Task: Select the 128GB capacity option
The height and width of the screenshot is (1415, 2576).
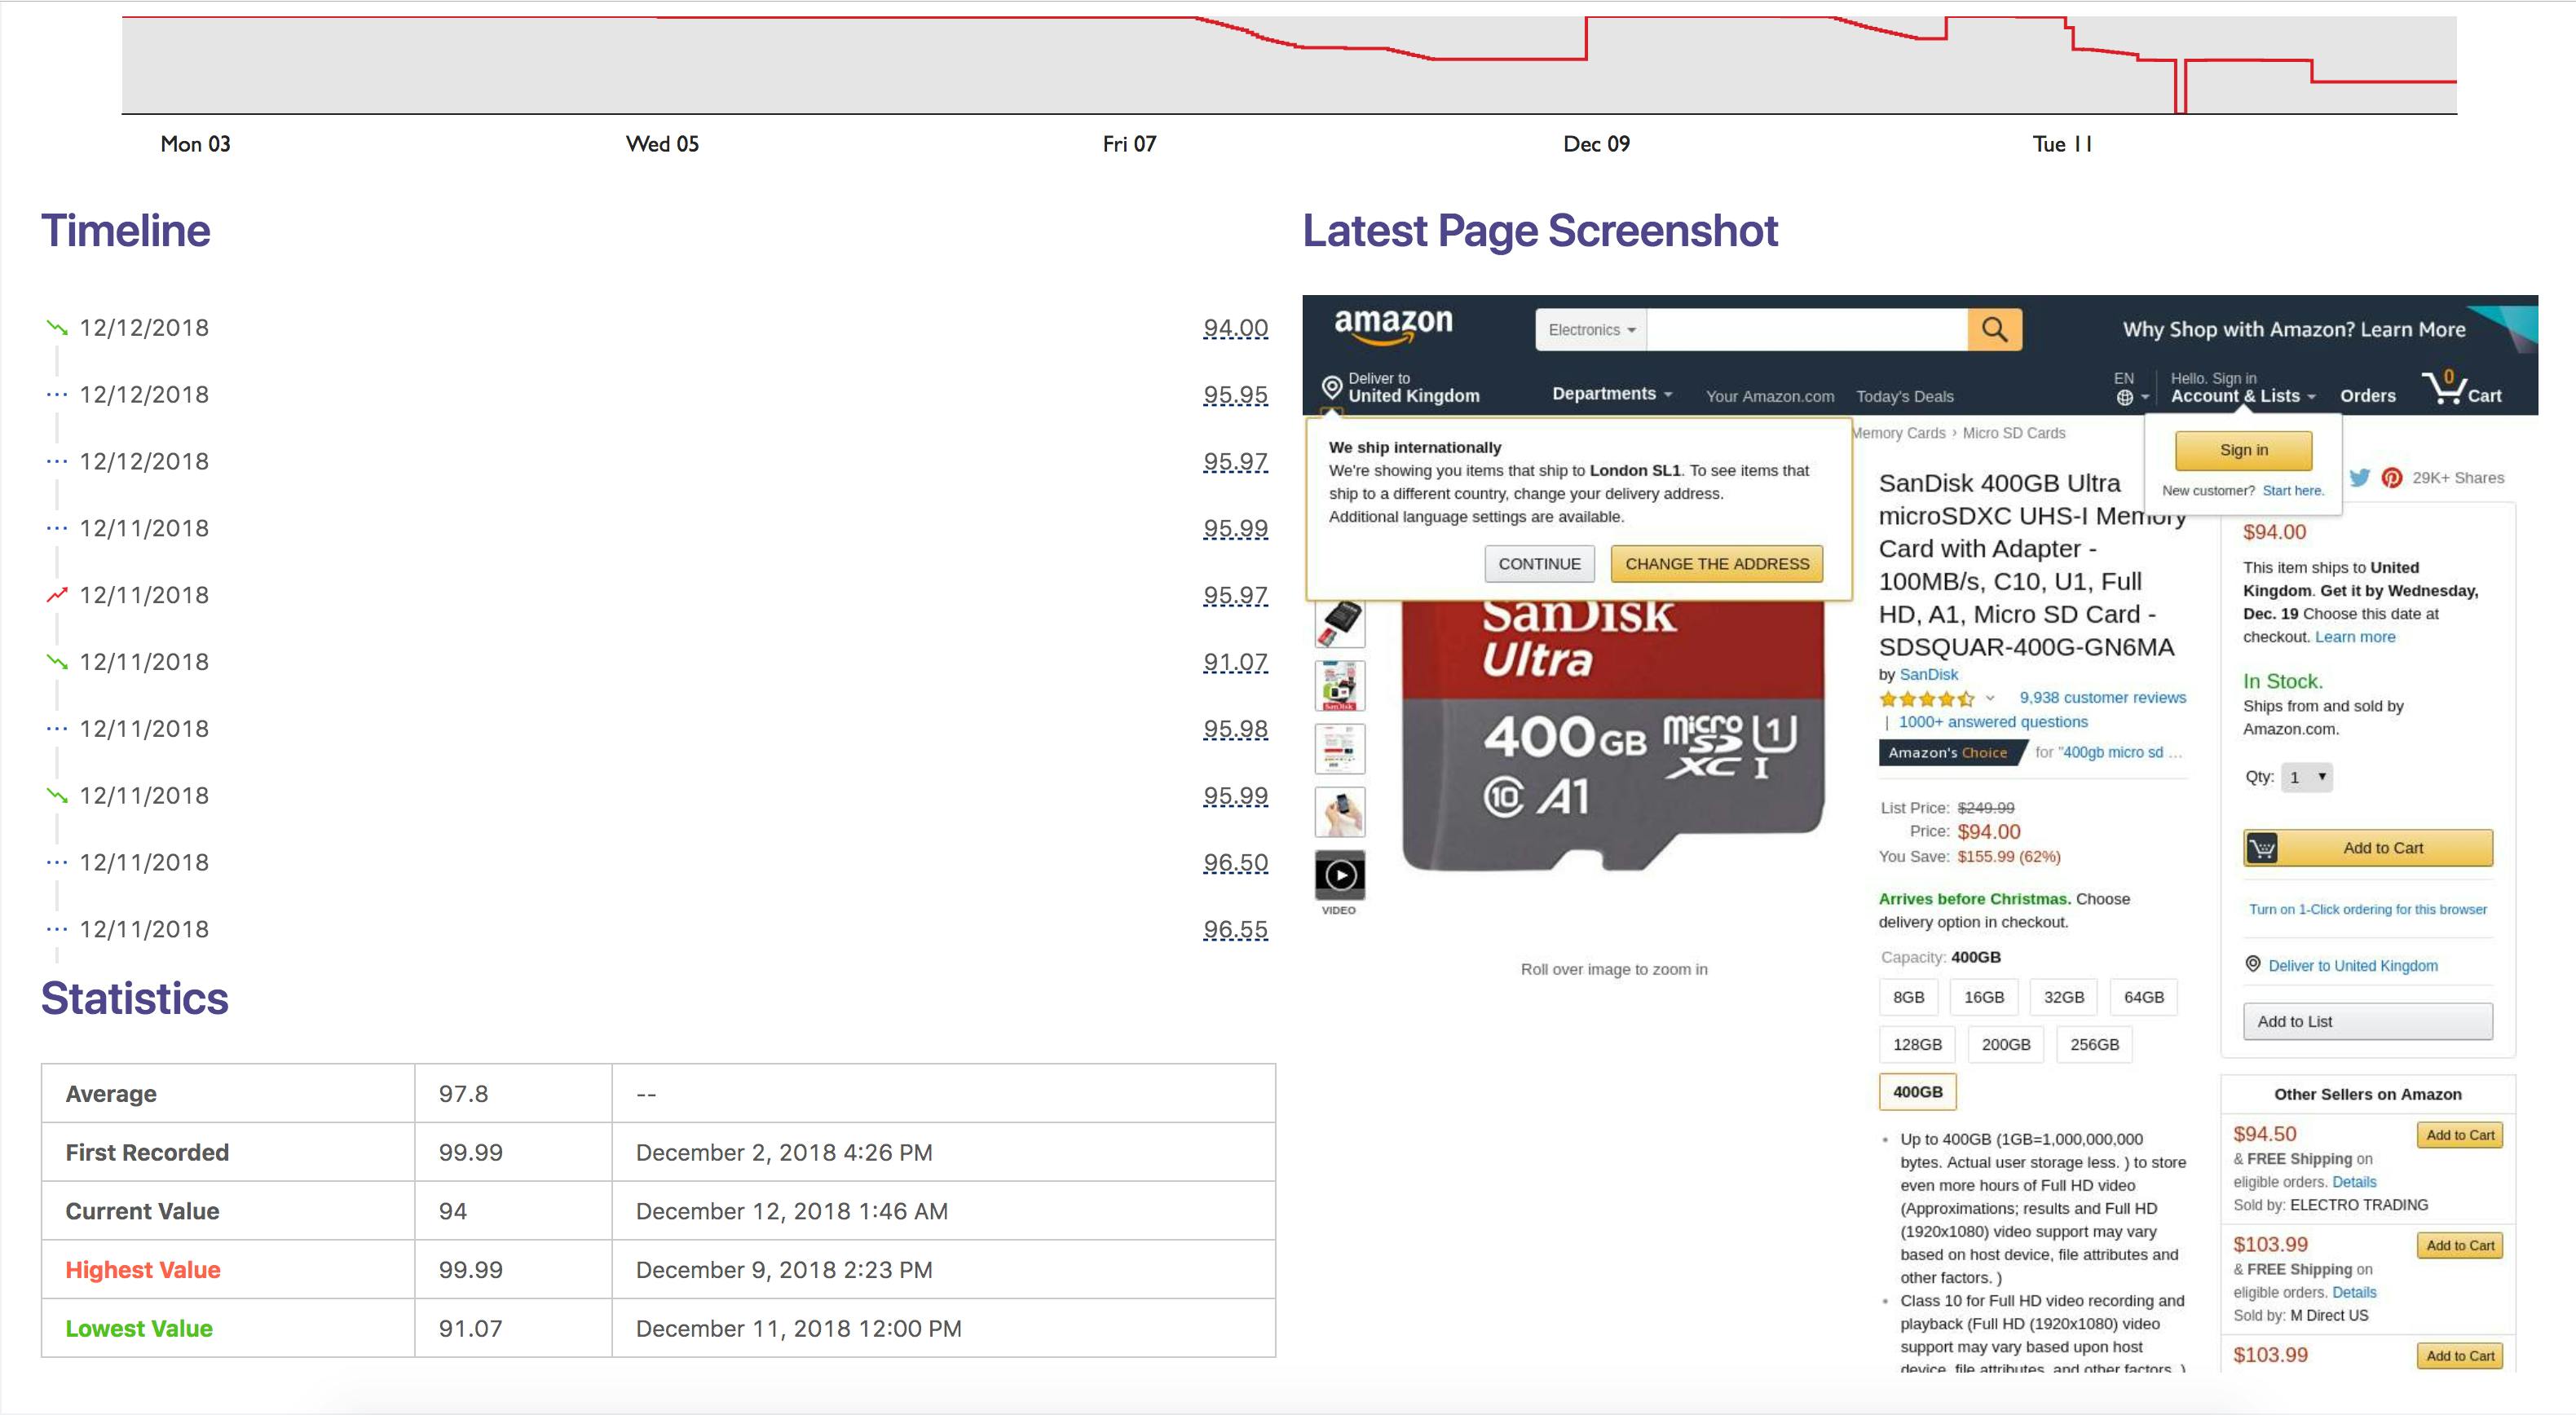Action: pos(1917,1044)
